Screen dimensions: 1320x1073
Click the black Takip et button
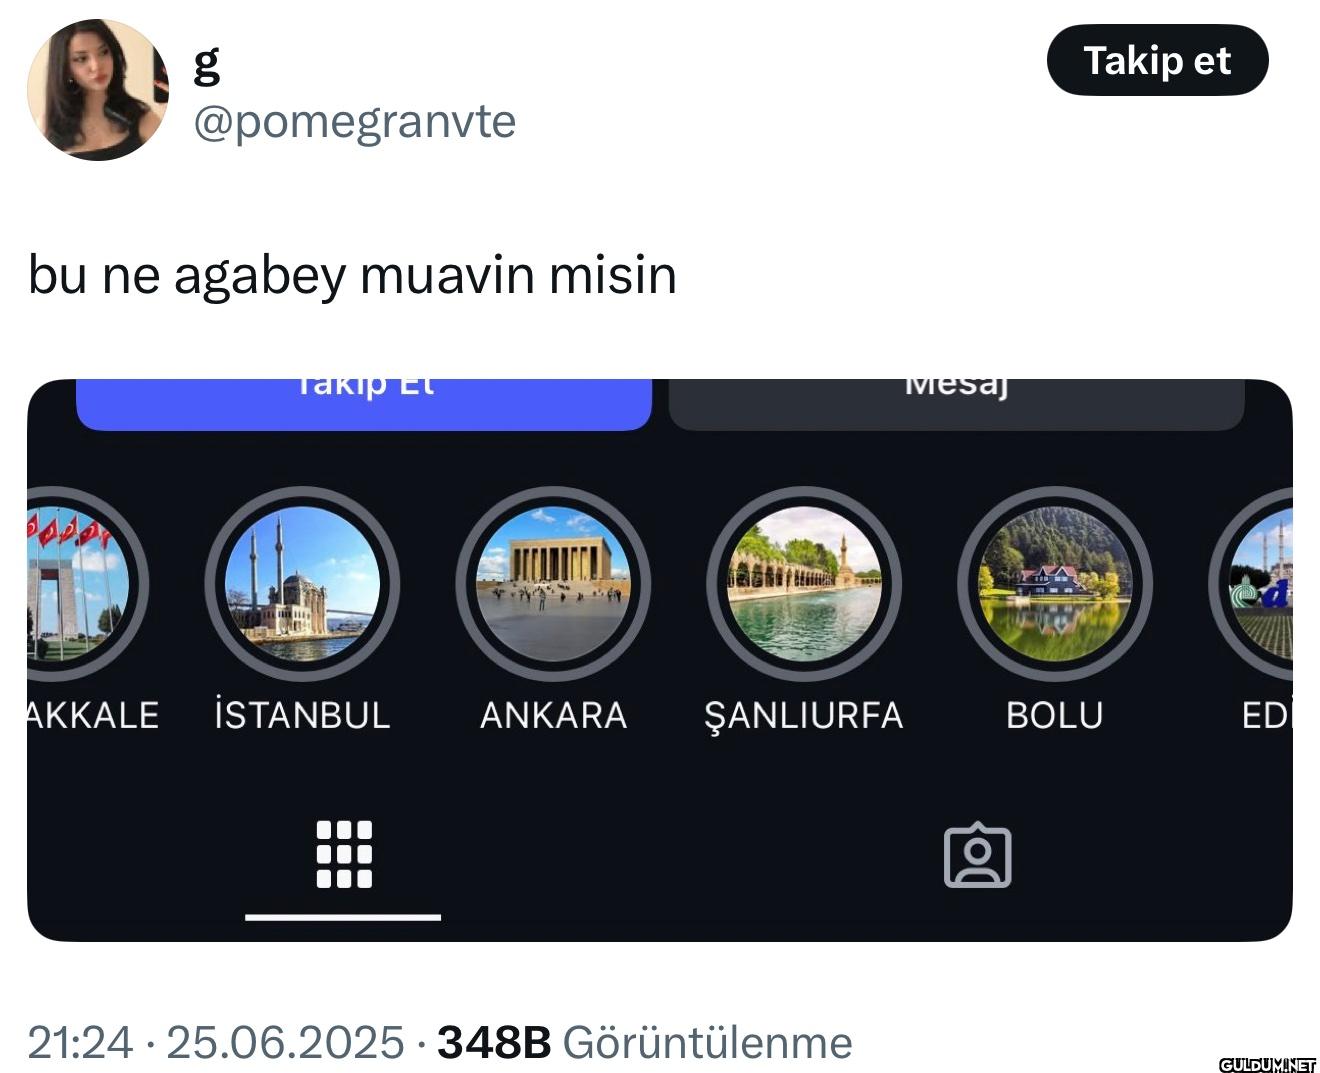coord(1157,61)
